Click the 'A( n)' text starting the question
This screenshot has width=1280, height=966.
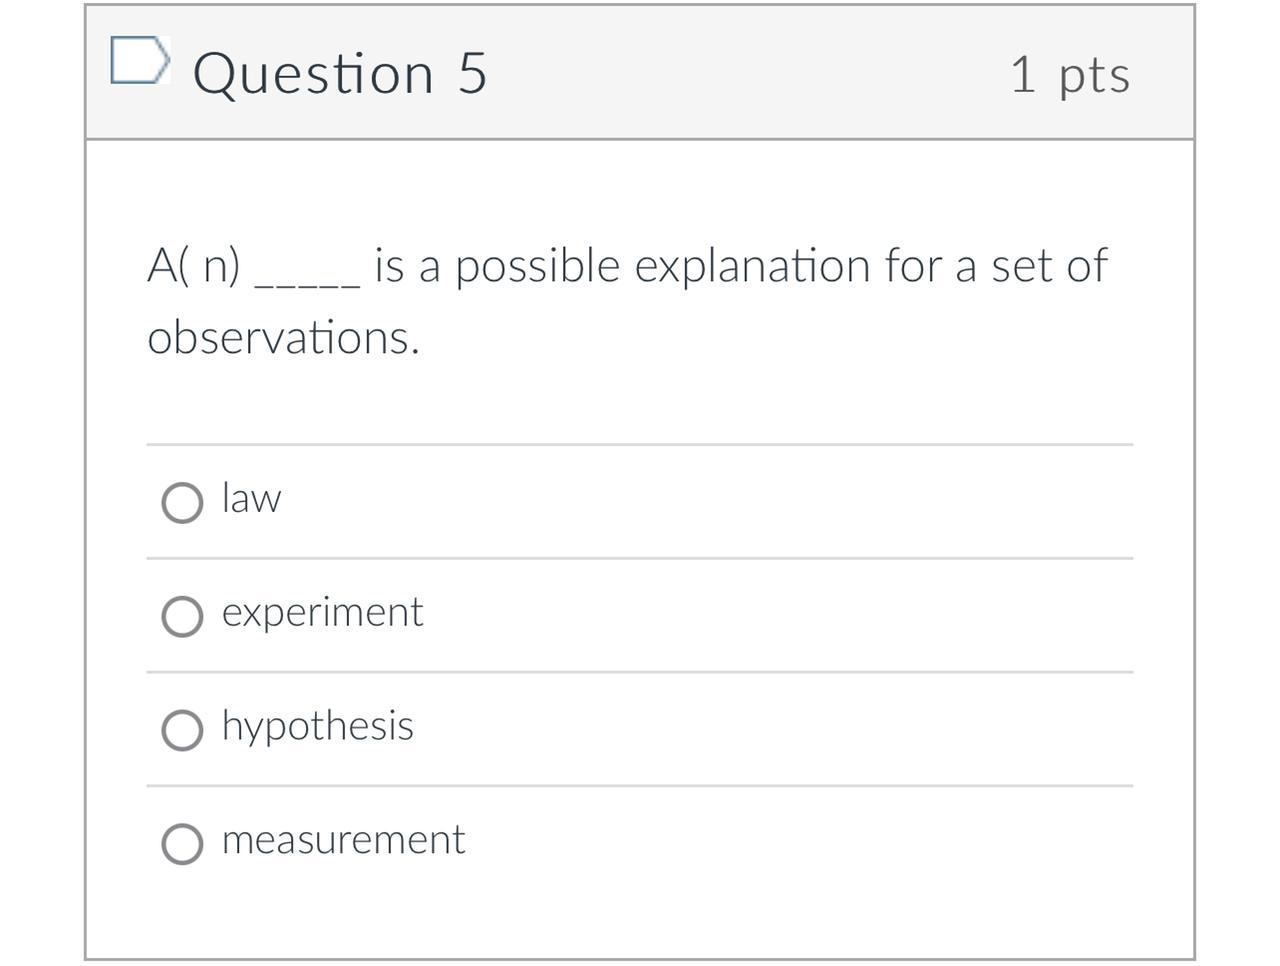[x=193, y=266]
